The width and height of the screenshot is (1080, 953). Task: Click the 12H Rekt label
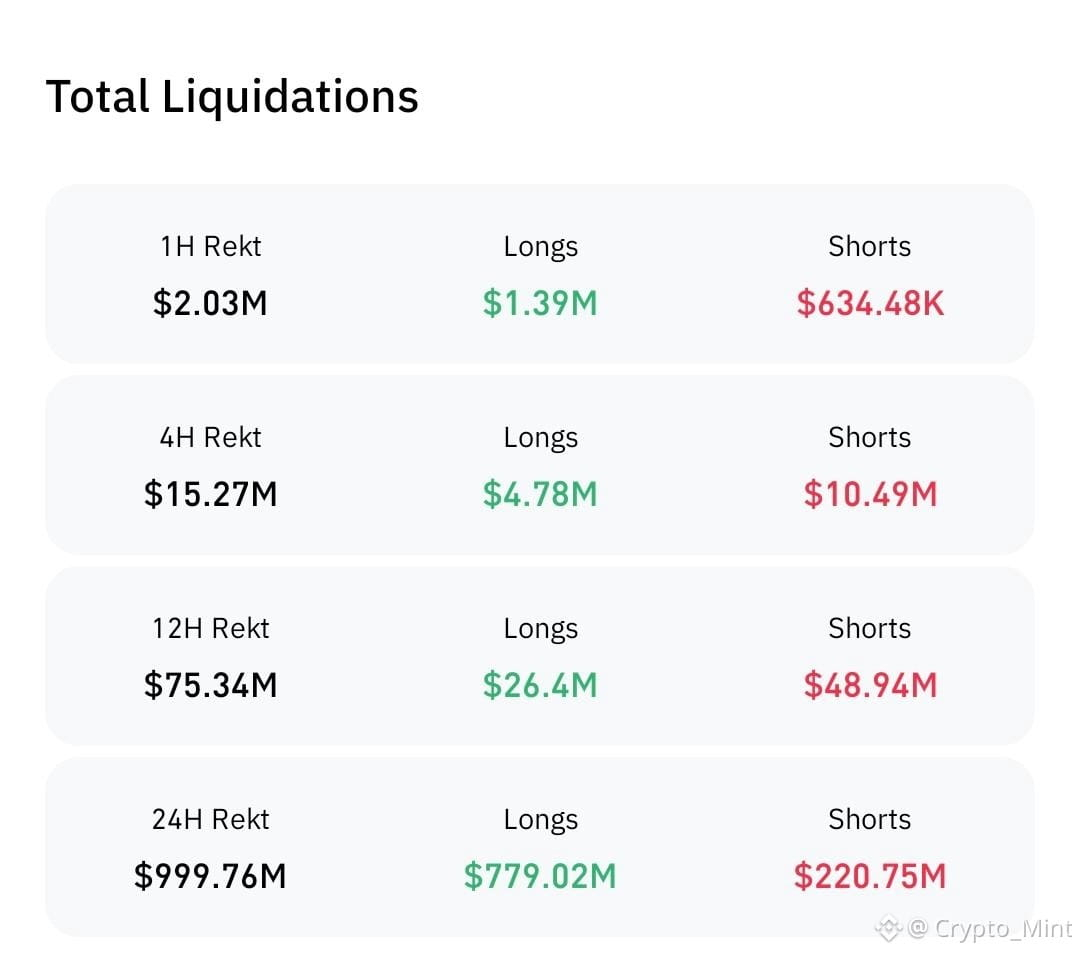(x=210, y=628)
